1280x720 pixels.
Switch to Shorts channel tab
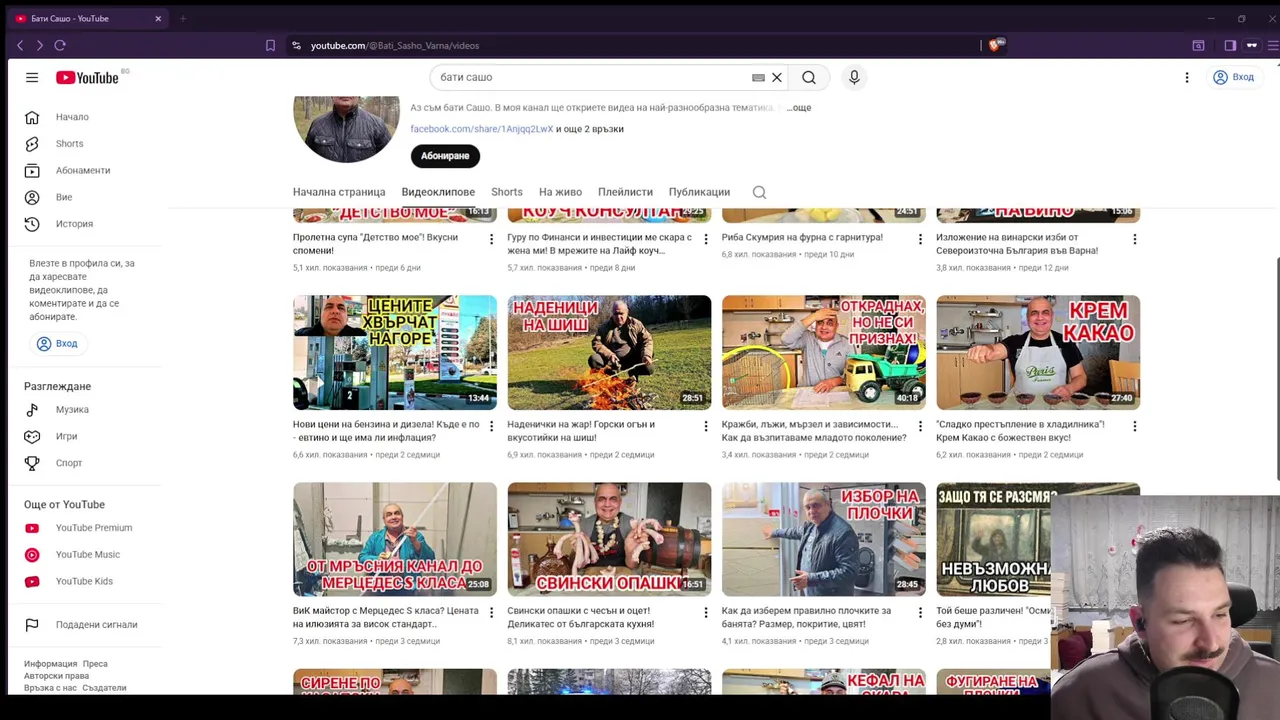point(507,192)
